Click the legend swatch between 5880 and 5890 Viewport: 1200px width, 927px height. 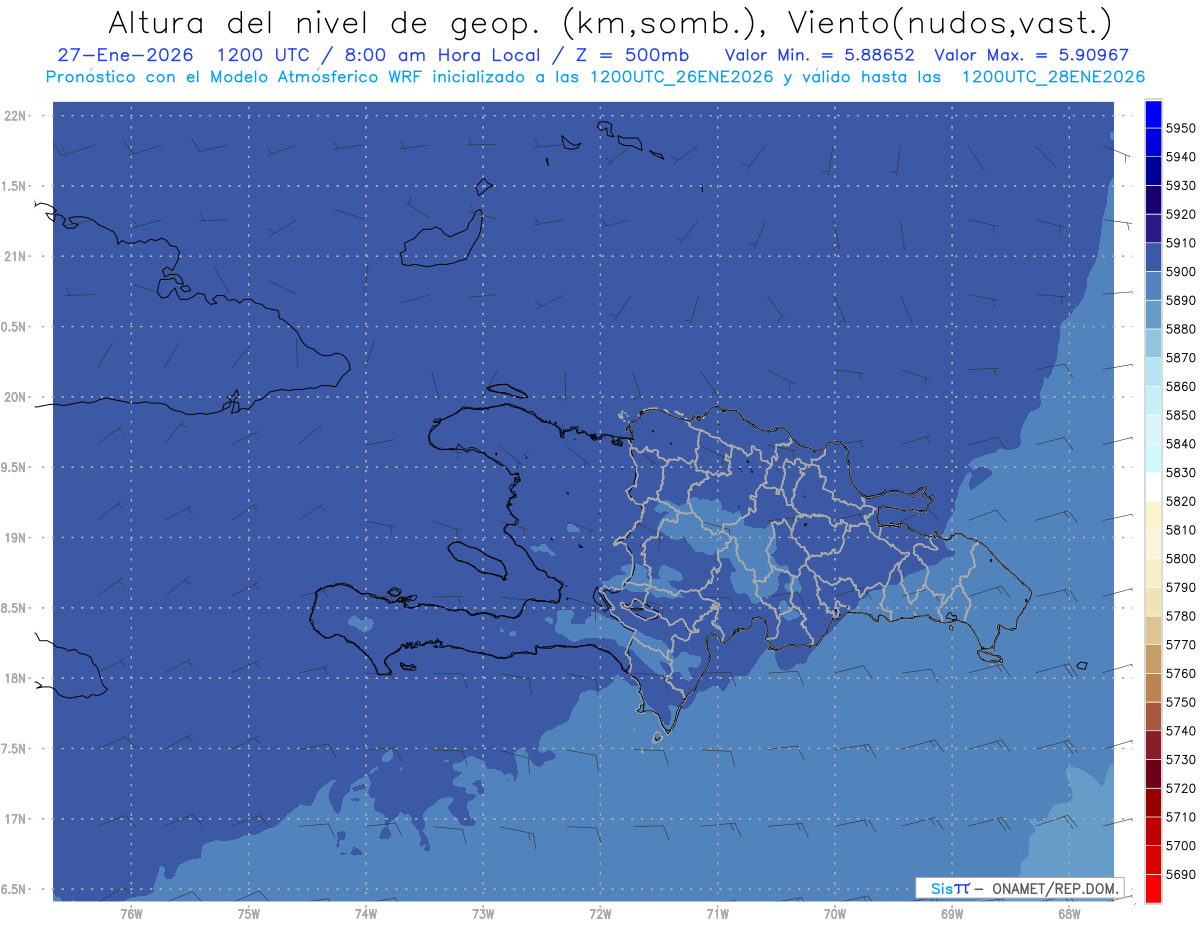point(1153,315)
